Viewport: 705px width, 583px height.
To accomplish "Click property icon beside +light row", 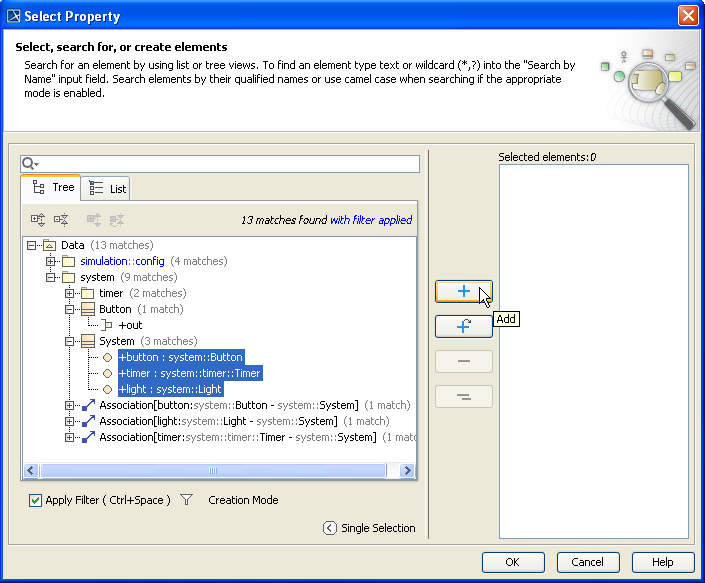I will coord(107,389).
